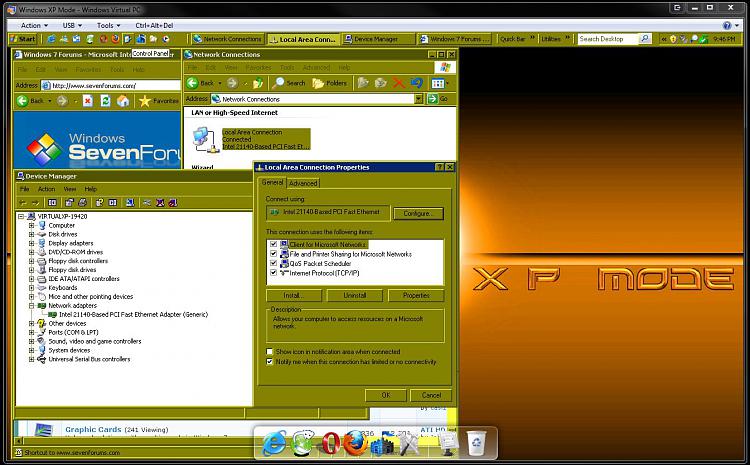Expand the Computer node in Device Manager
Screen dimensions: 750x465
tap(32, 225)
